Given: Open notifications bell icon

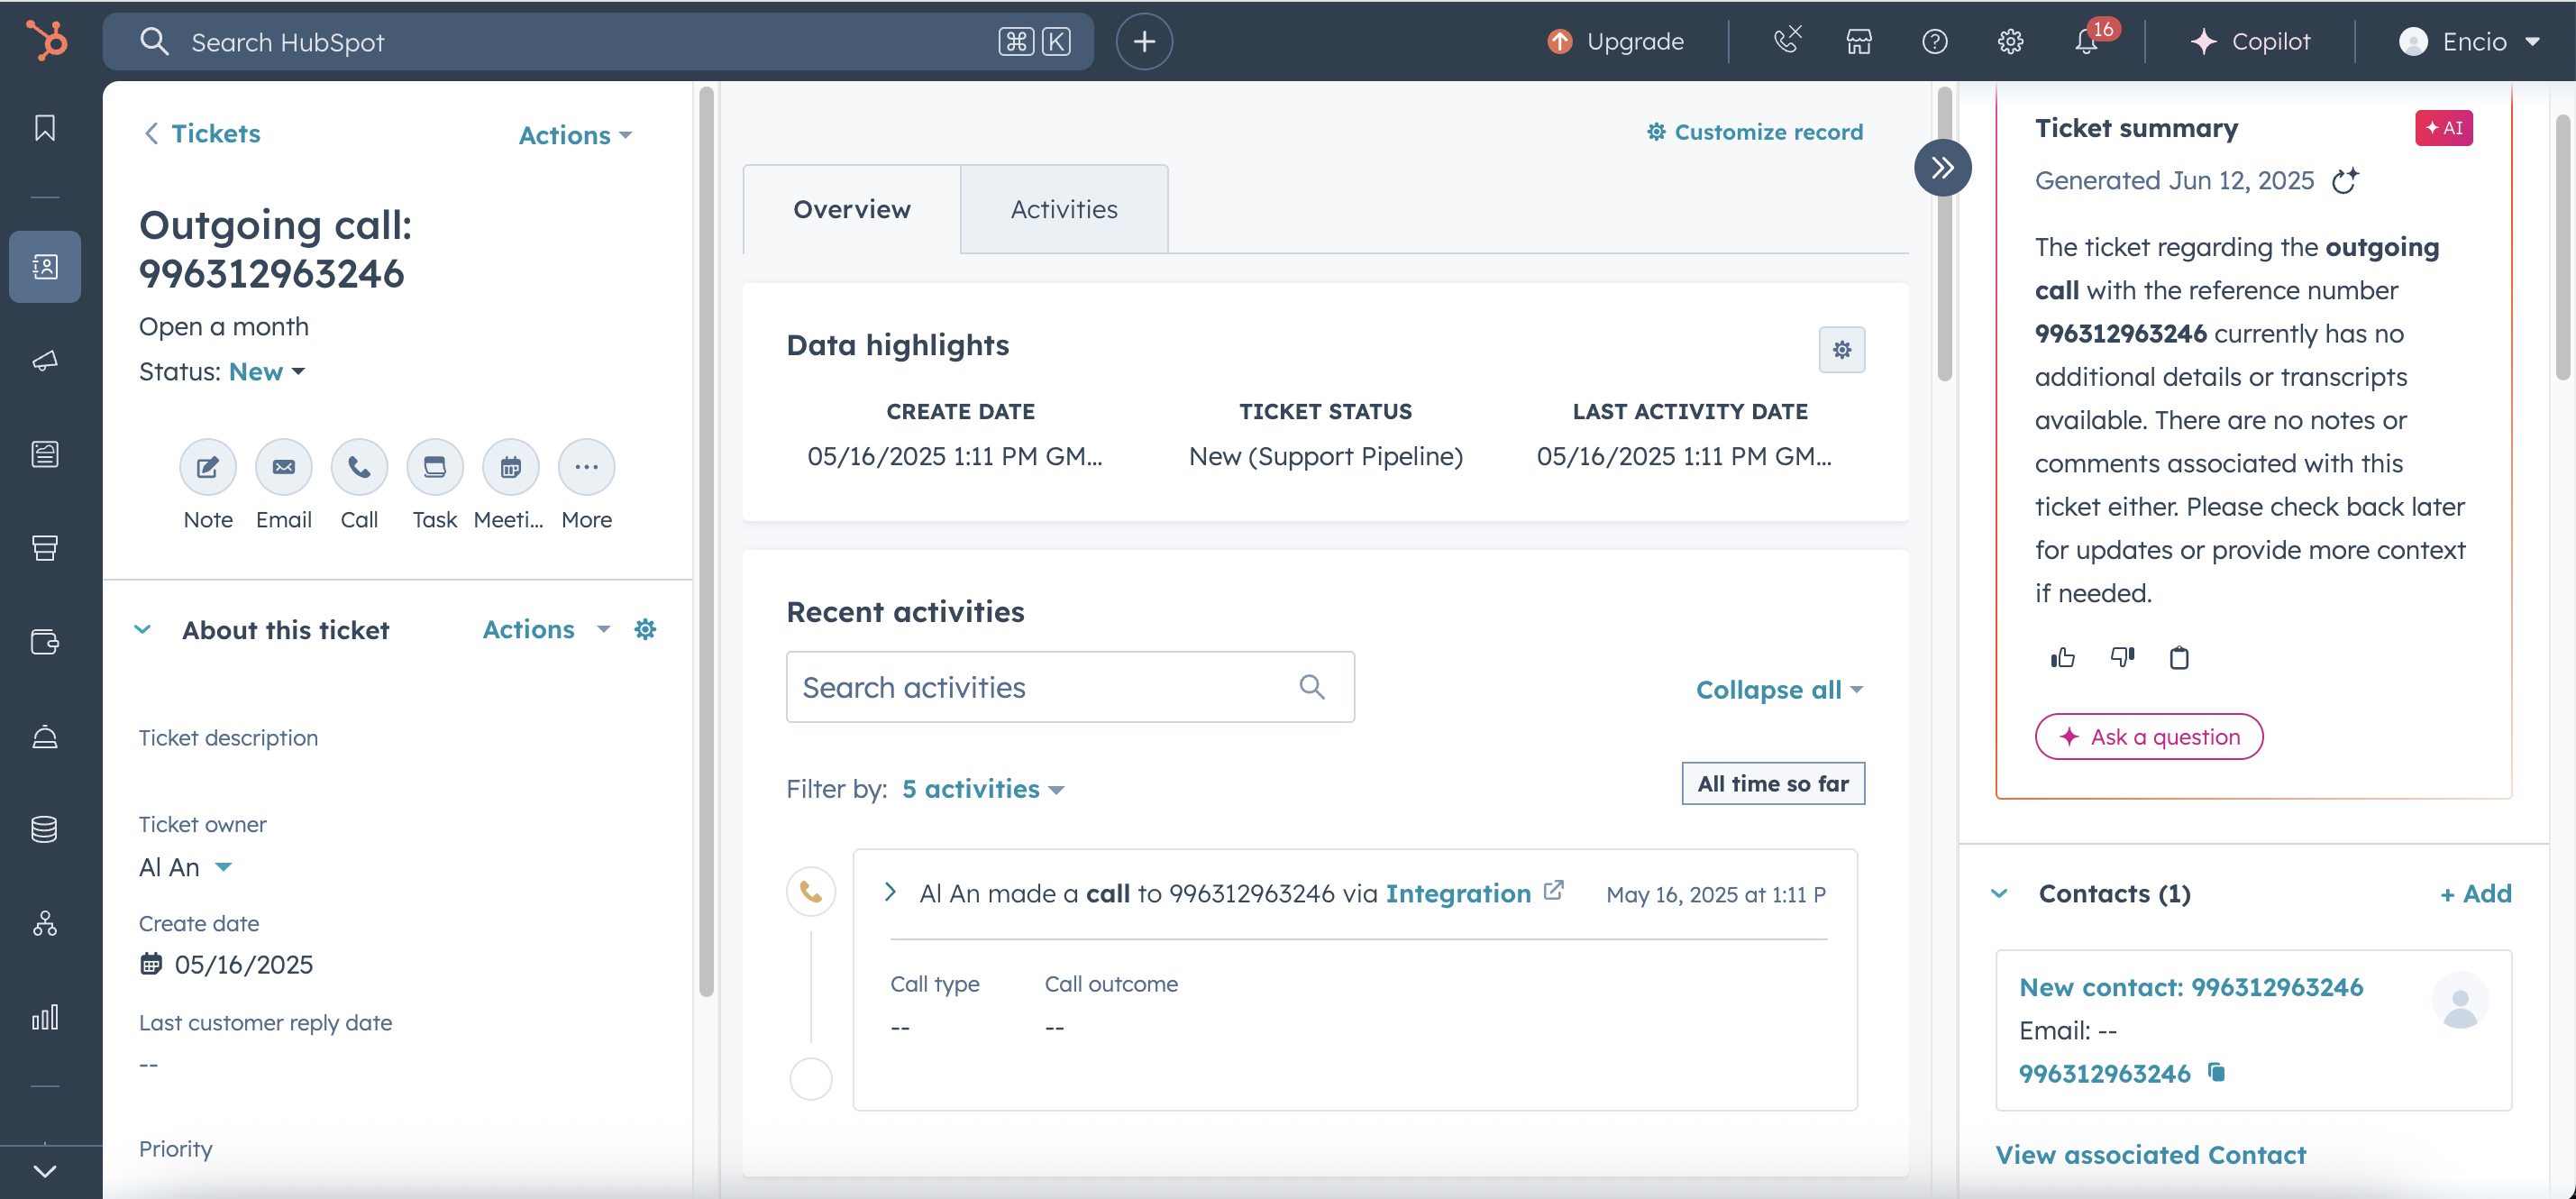Looking at the screenshot, I should 2086,42.
